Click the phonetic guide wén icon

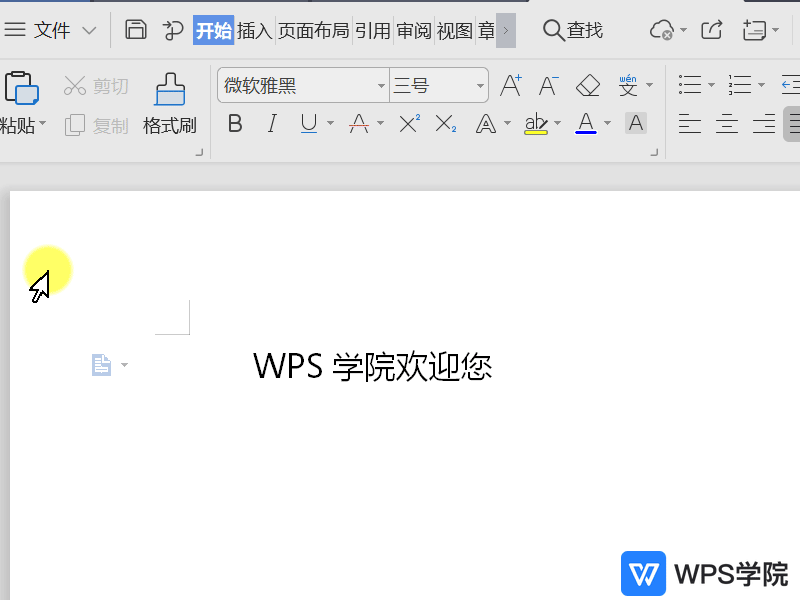(x=628, y=85)
